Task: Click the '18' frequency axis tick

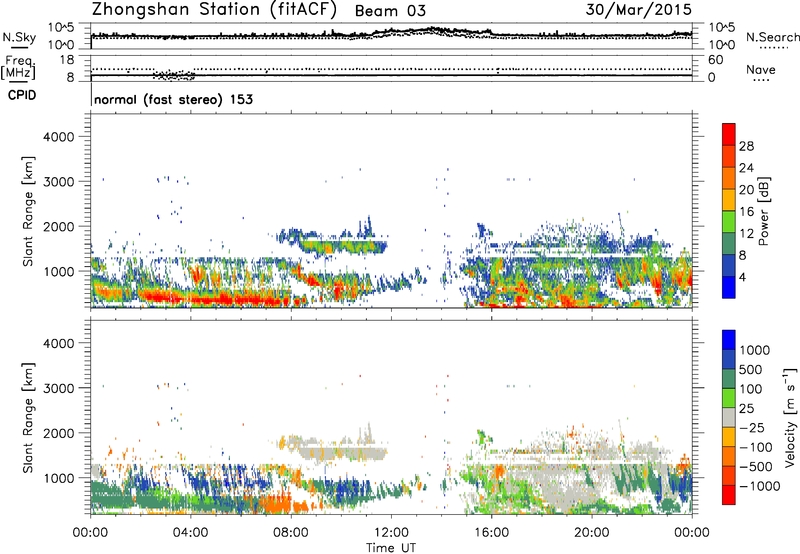Action: [67, 60]
